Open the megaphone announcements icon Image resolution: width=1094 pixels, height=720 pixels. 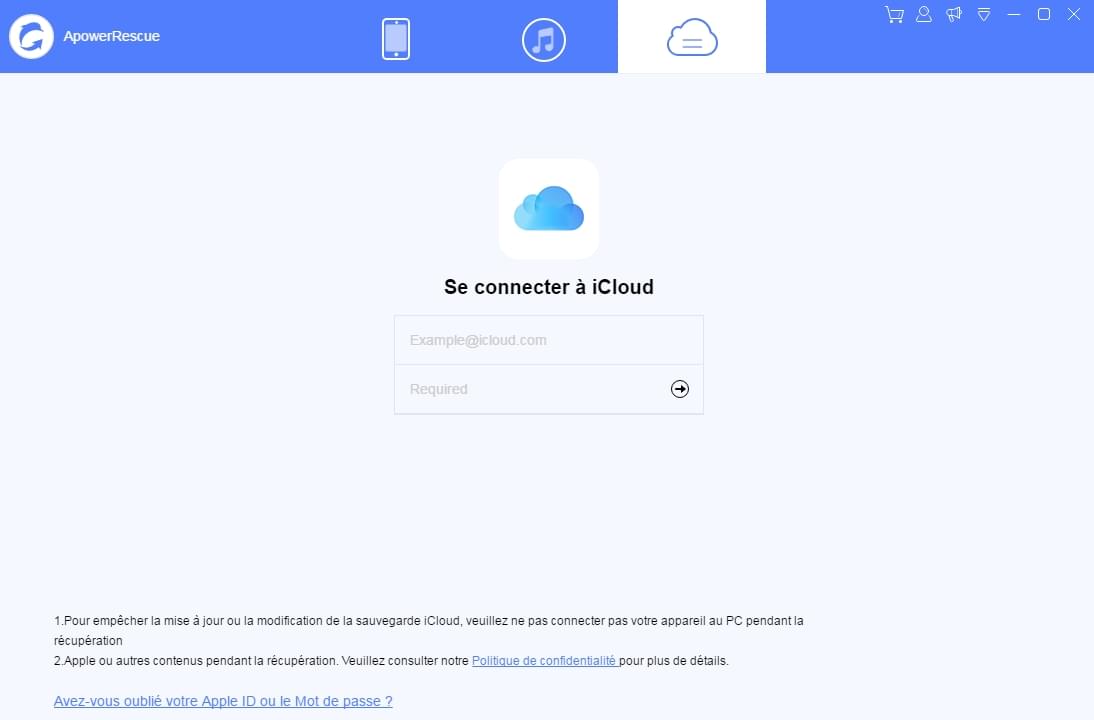[x=953, y=14]
